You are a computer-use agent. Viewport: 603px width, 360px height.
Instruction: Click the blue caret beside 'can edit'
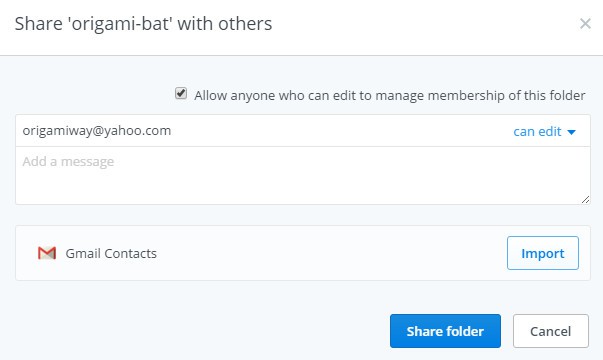click(x=571, y=132)
